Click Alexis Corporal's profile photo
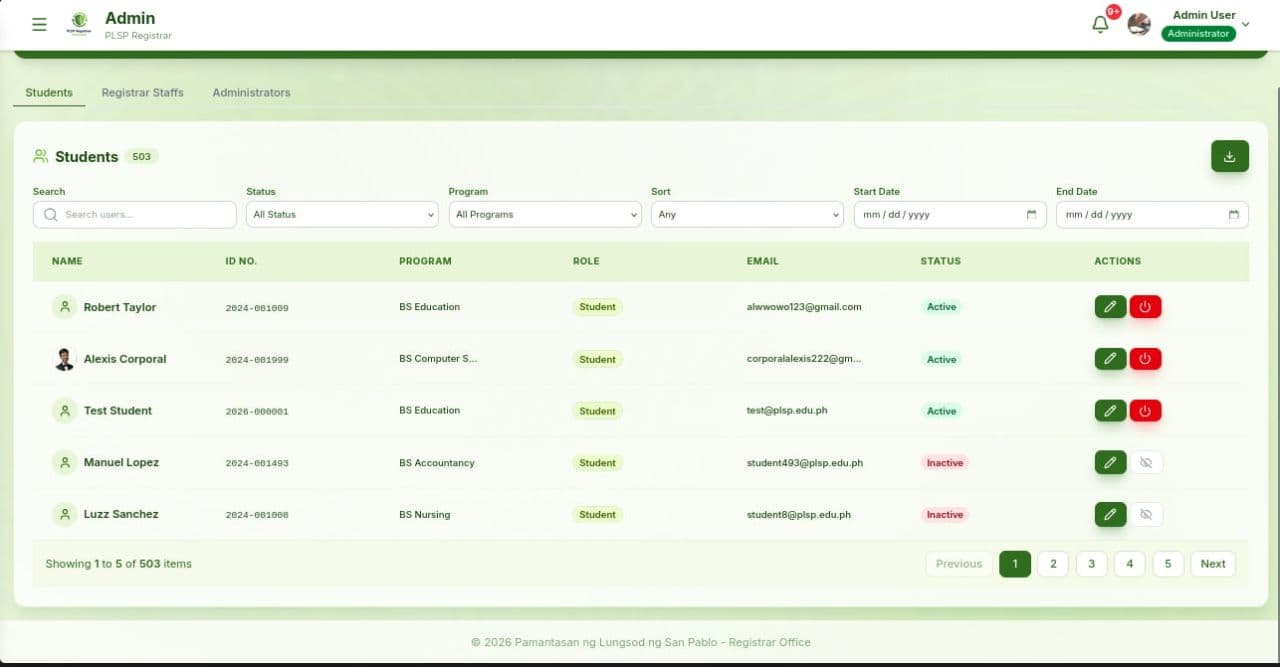Screen dimensions: 1280x667 pos(65,359)
